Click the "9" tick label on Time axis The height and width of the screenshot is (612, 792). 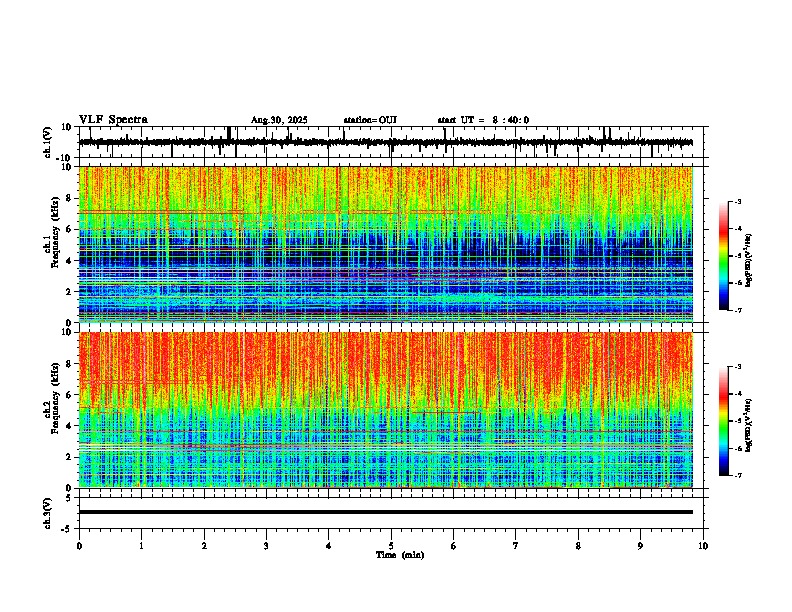tap(640, 546)
